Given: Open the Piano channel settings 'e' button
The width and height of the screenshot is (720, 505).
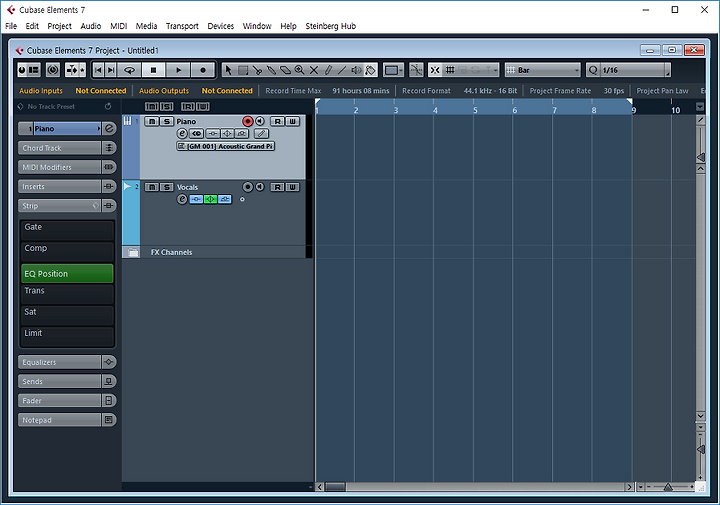Looking at the screenshot, I should (182, 134).
